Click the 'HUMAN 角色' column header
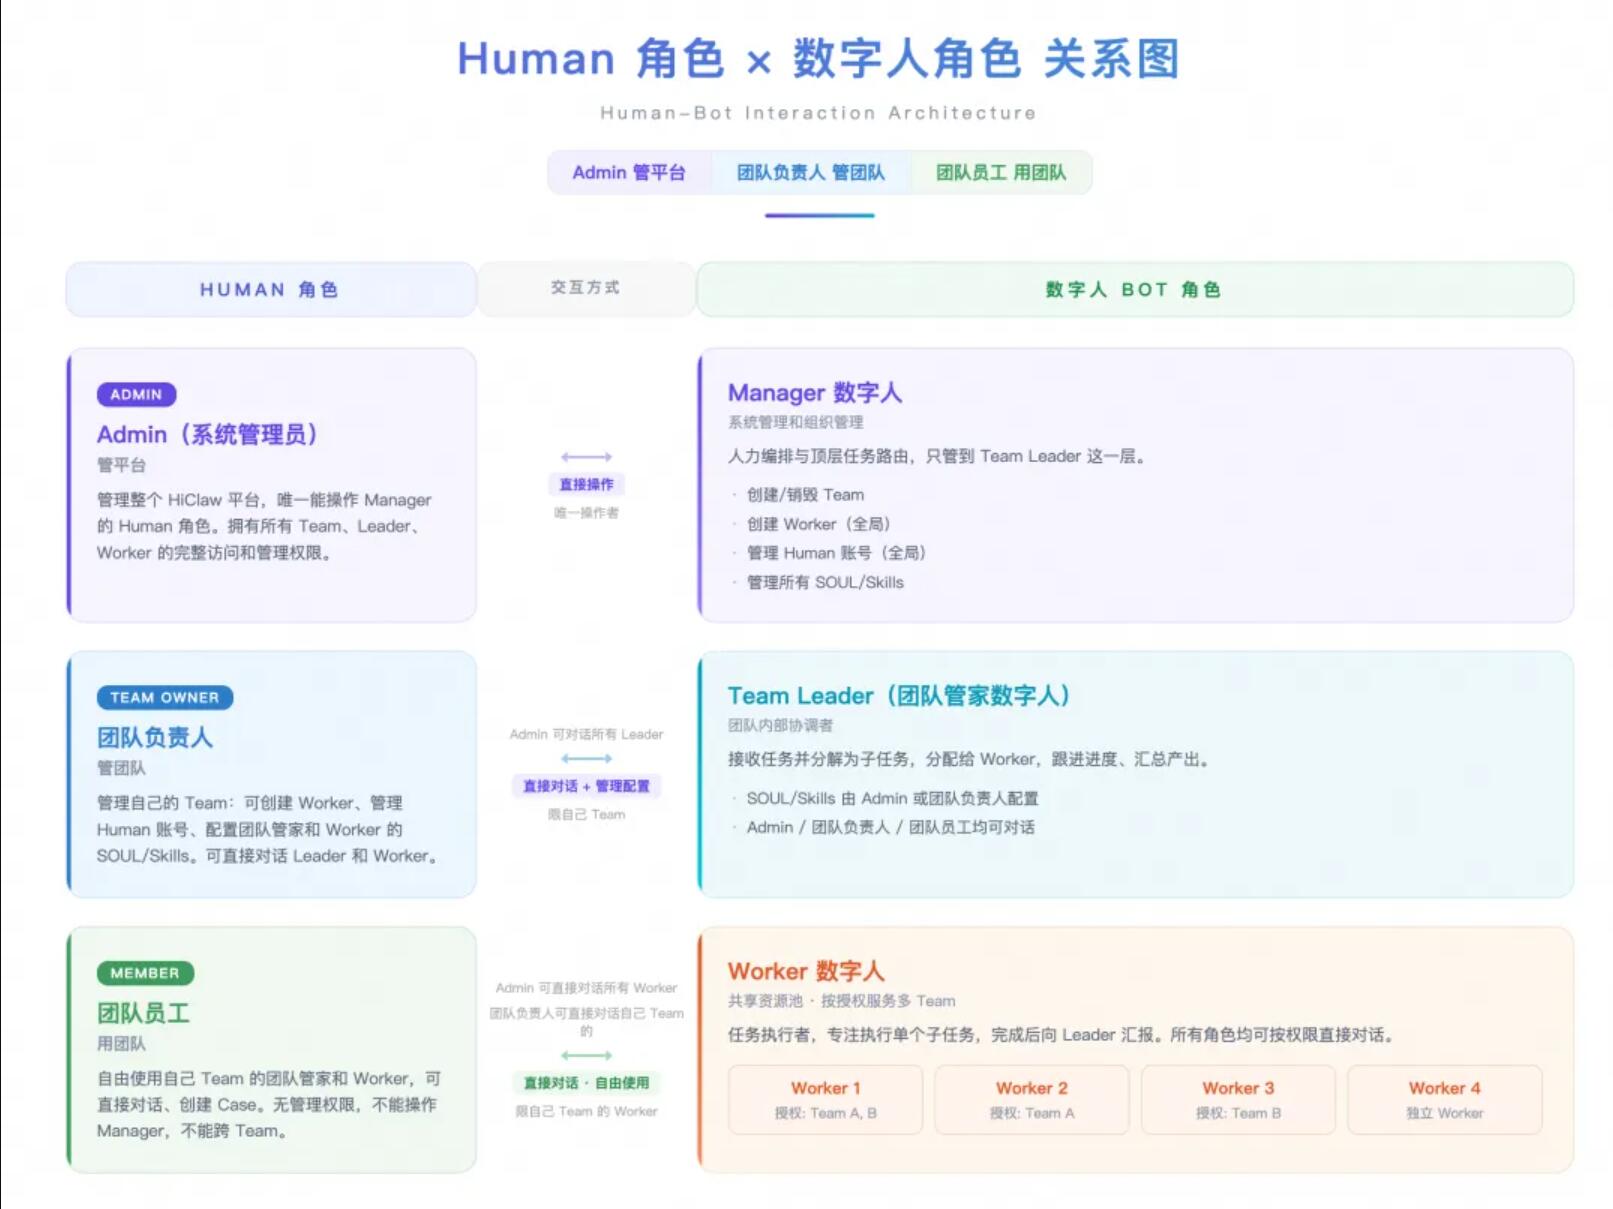This screenshot has width=1613, height=1209. [x=270, y=289]
